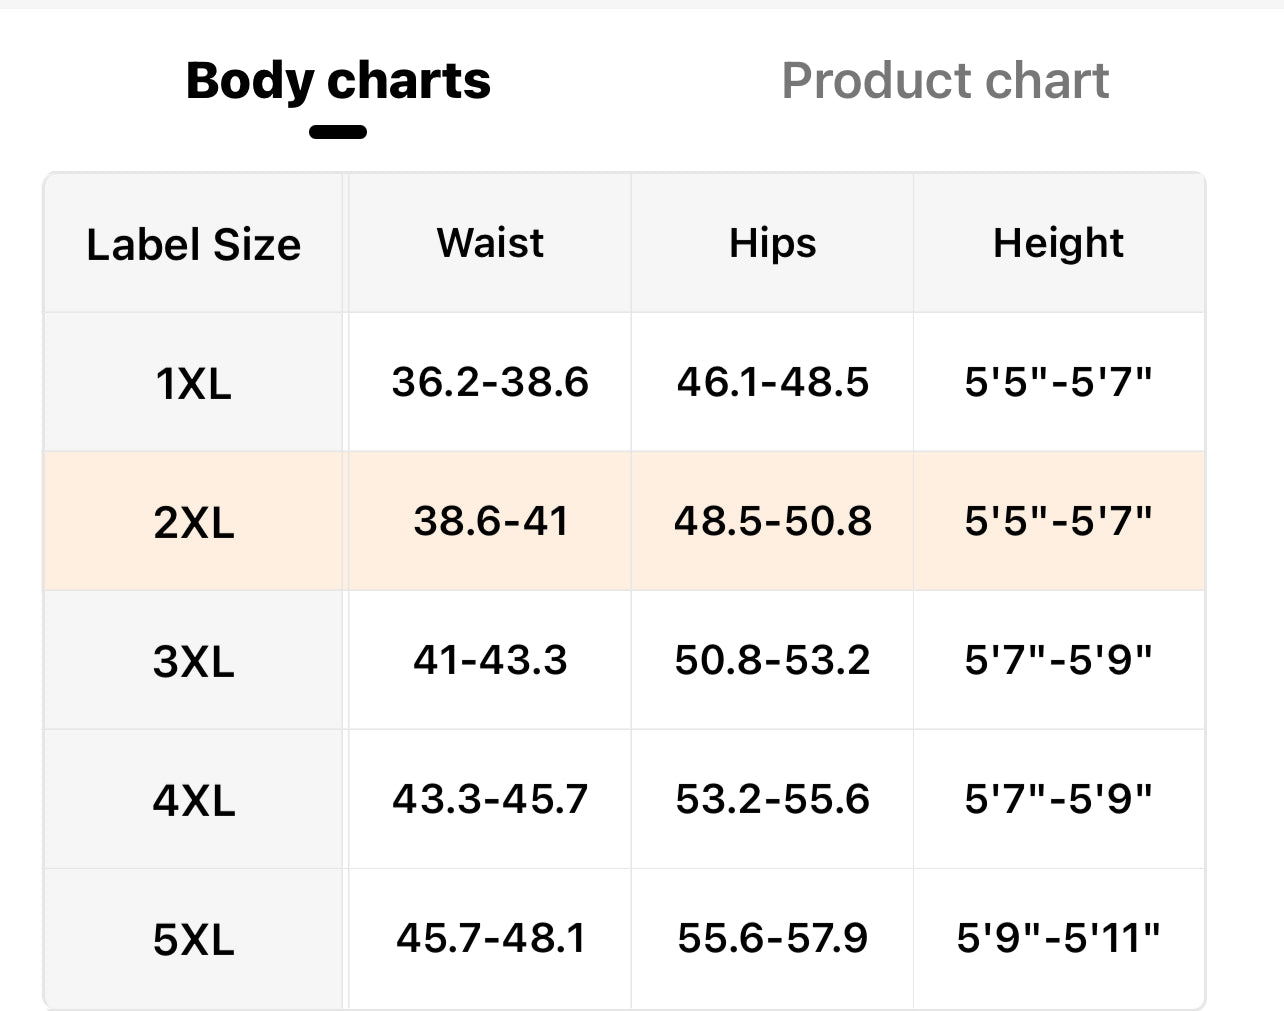Pick the 4XL size row label

(193, 800)
